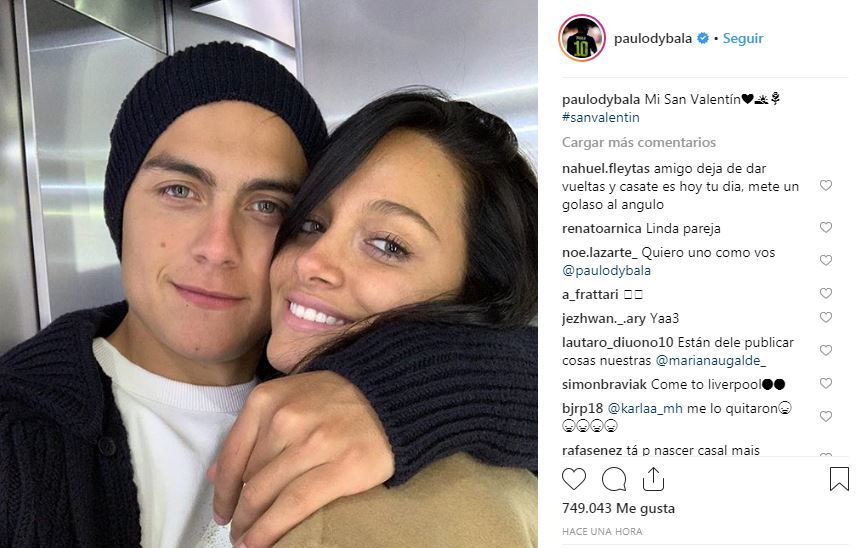Like a_frattari's comment
This screenshot has height=548, width=856.
(826, 293)
